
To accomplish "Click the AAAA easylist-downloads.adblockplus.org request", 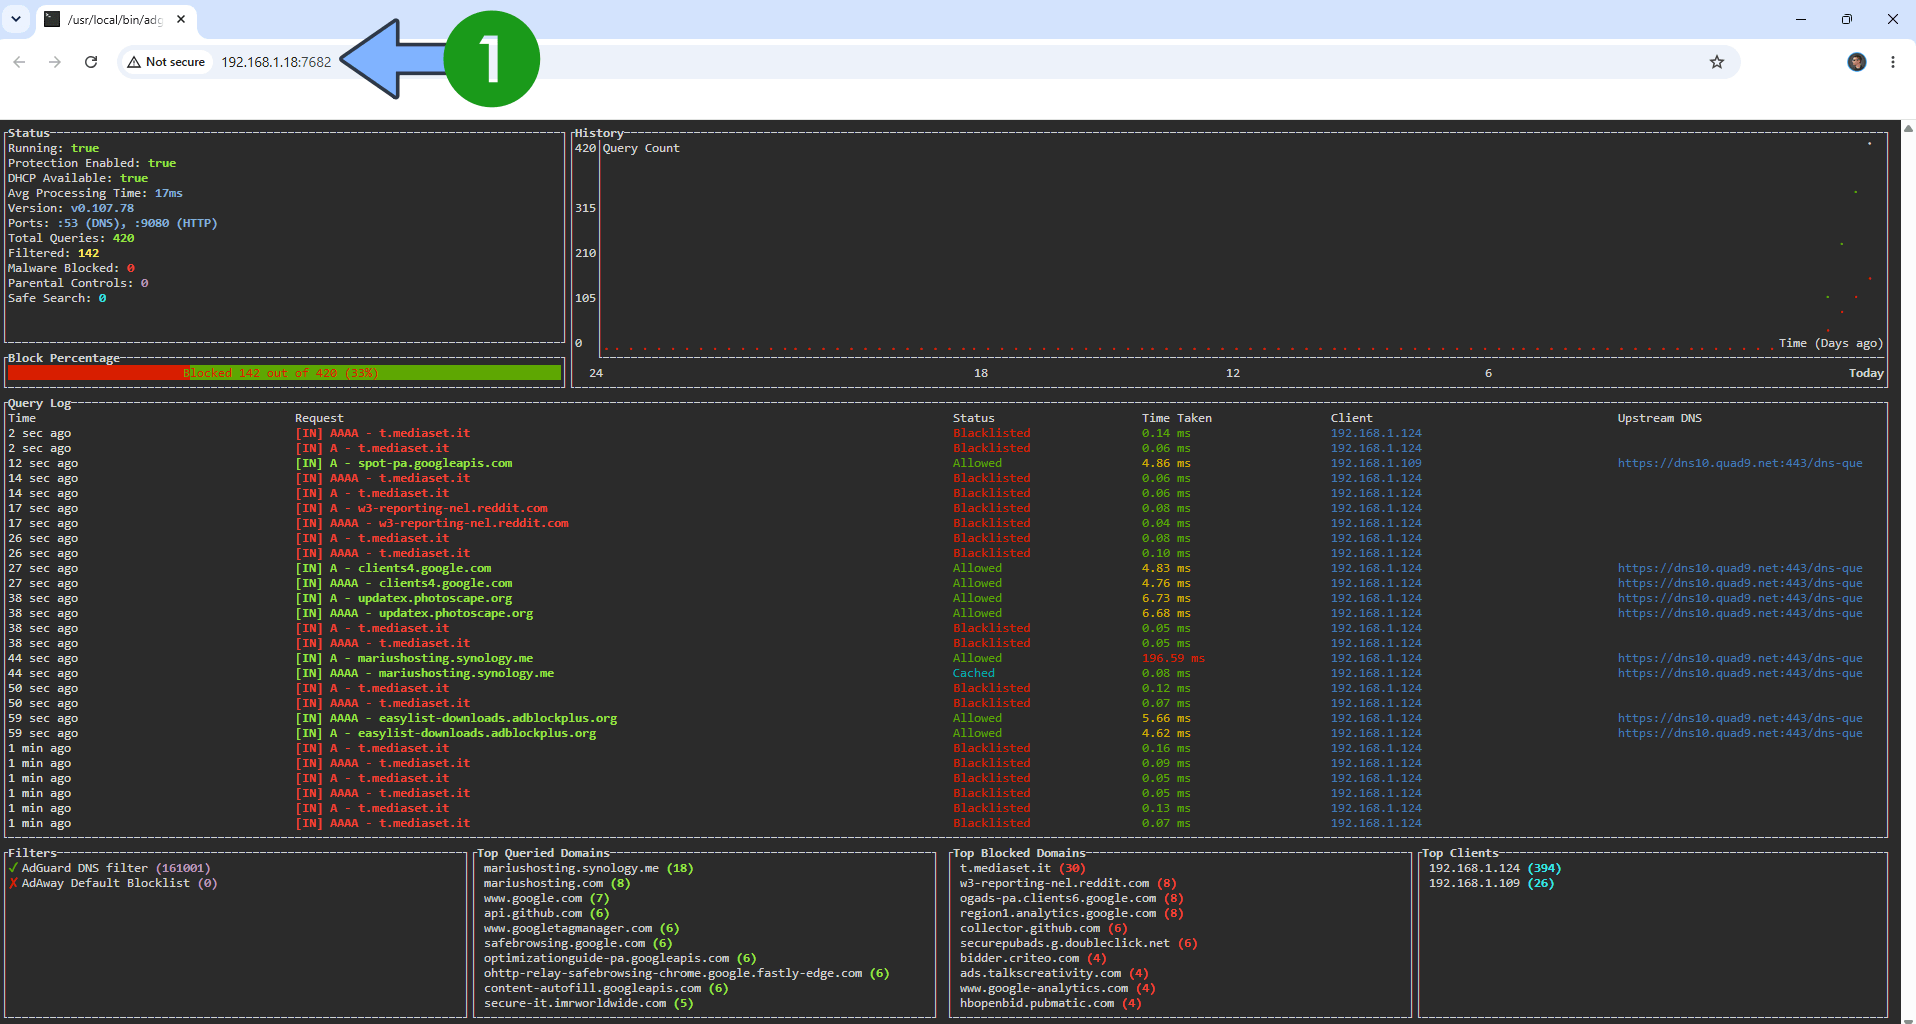I will [456, 718].
